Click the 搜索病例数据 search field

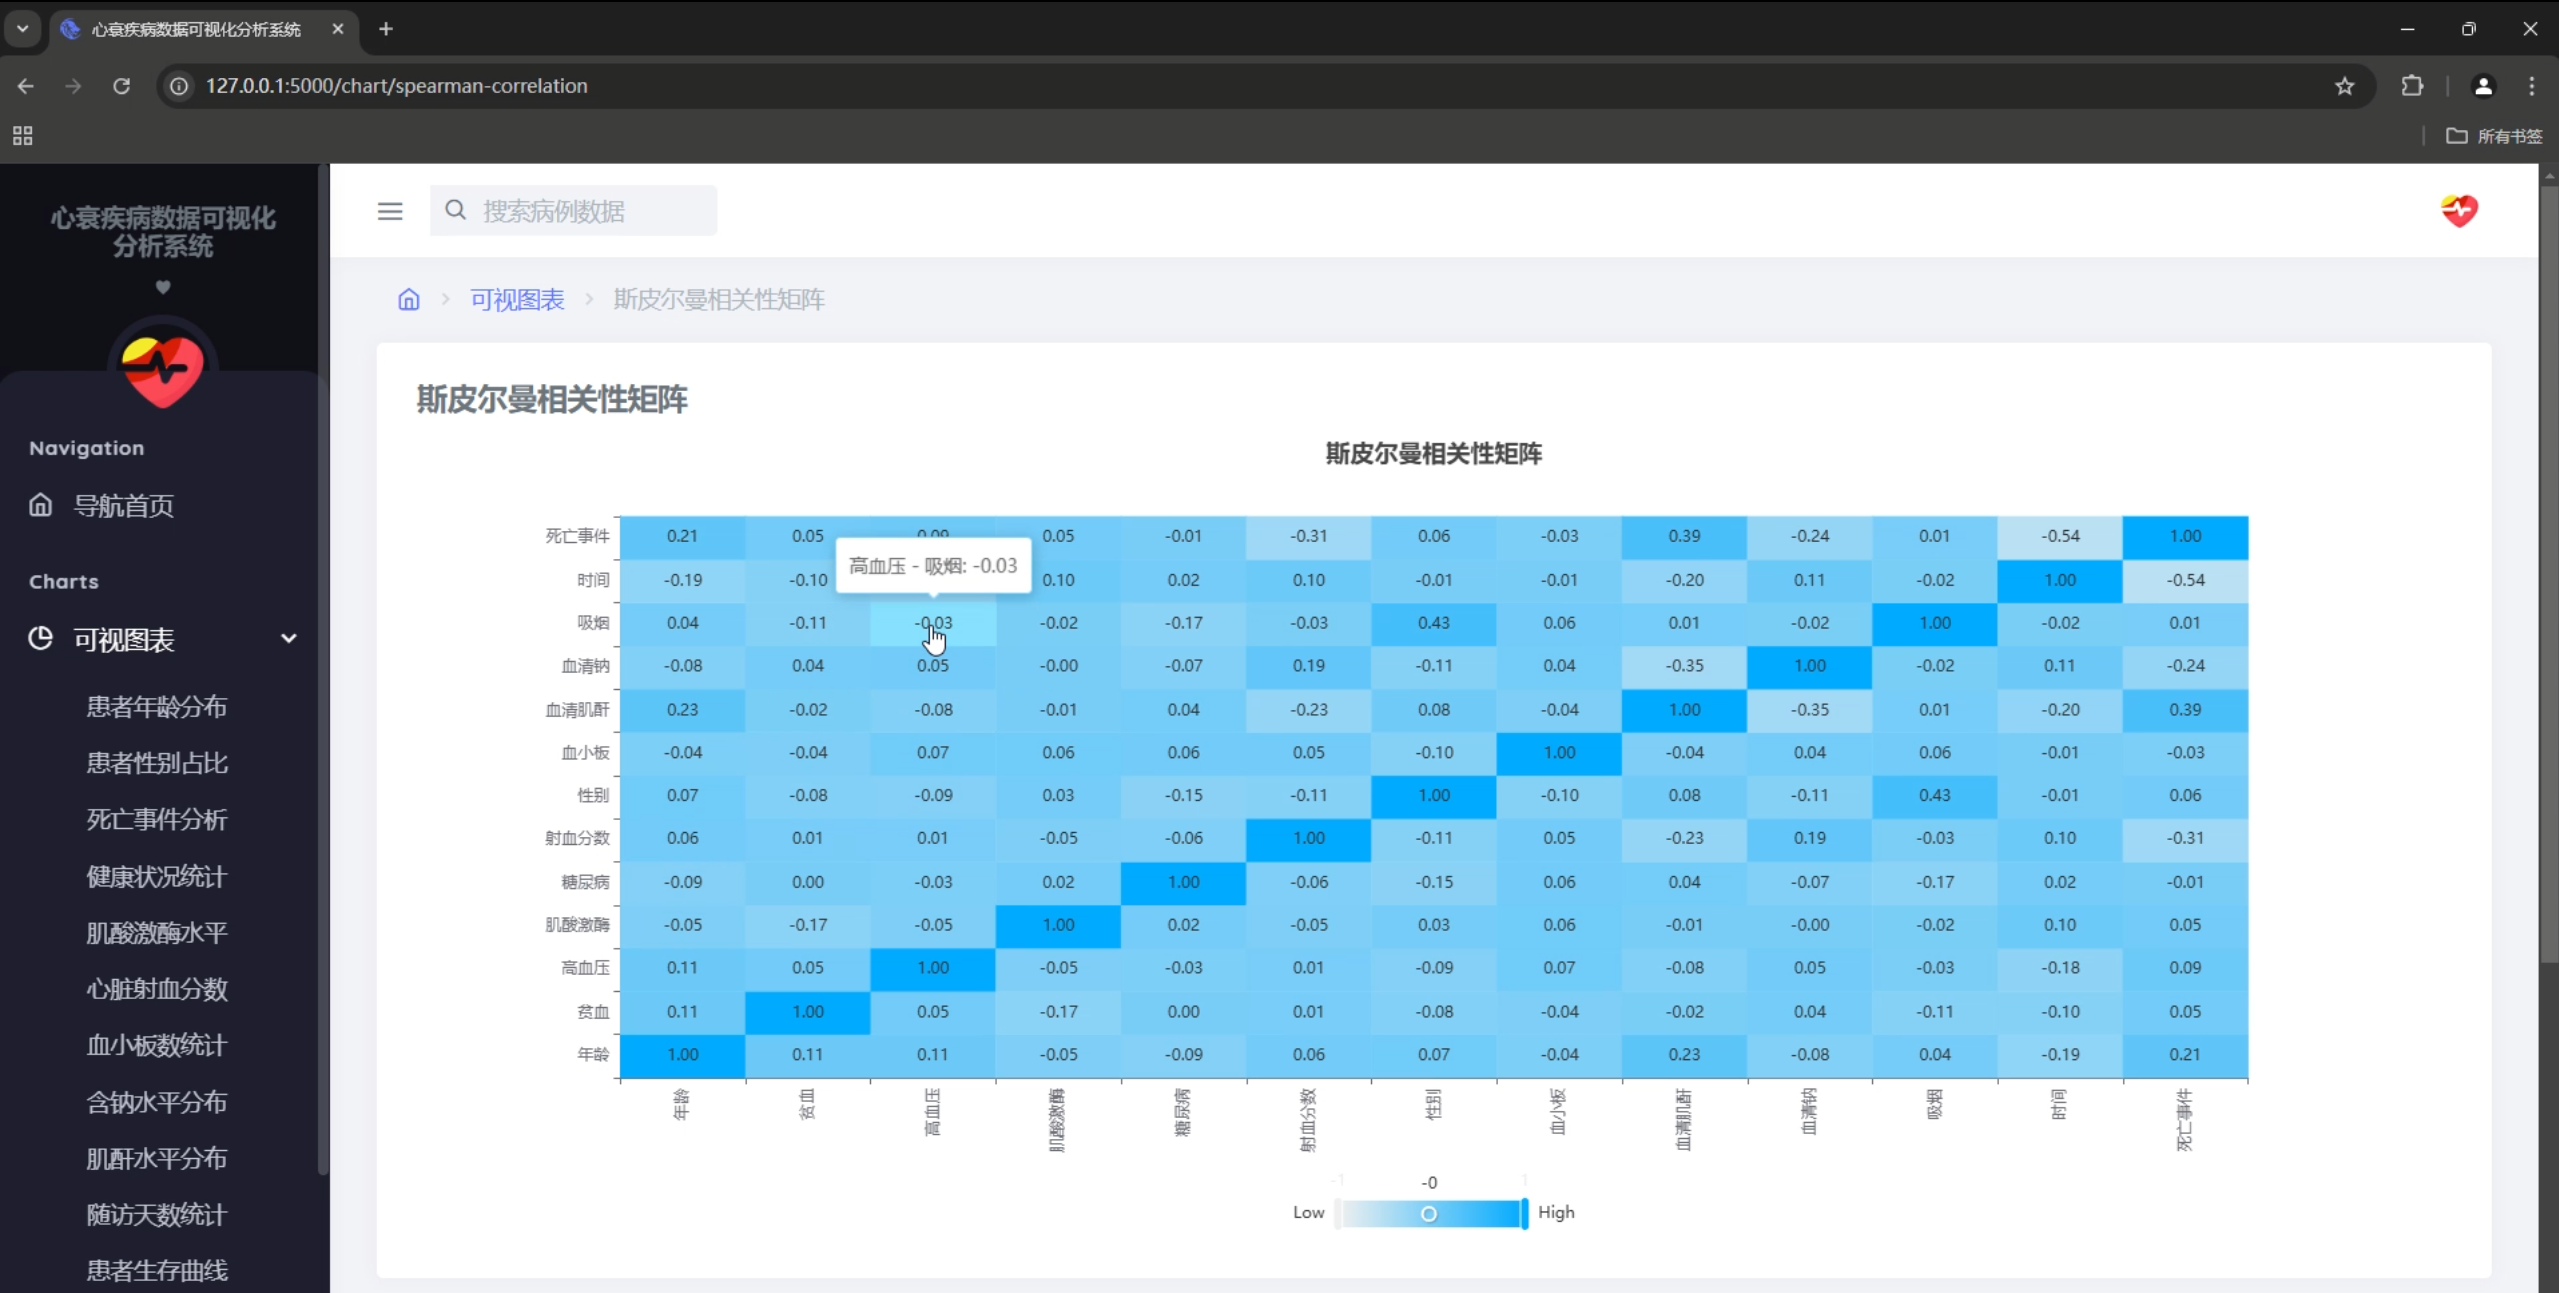573,211
